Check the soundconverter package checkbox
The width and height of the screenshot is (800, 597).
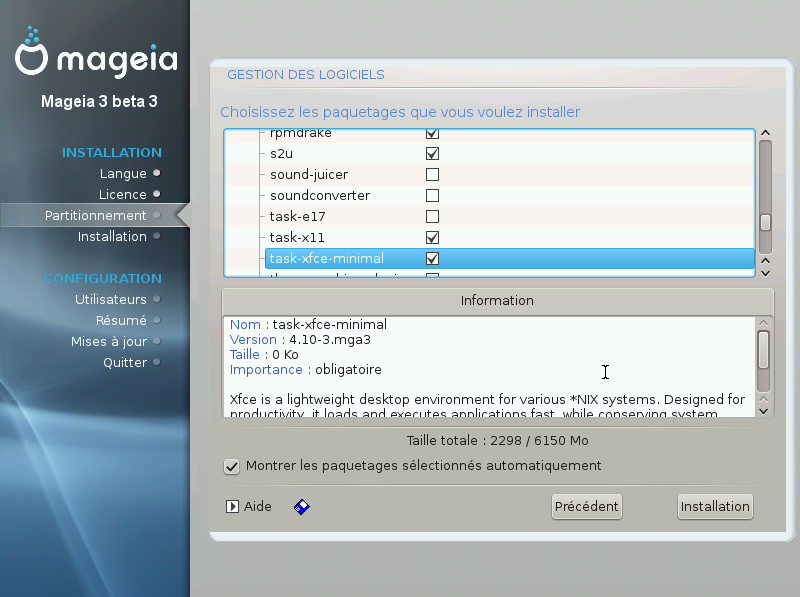click(432, 195)
